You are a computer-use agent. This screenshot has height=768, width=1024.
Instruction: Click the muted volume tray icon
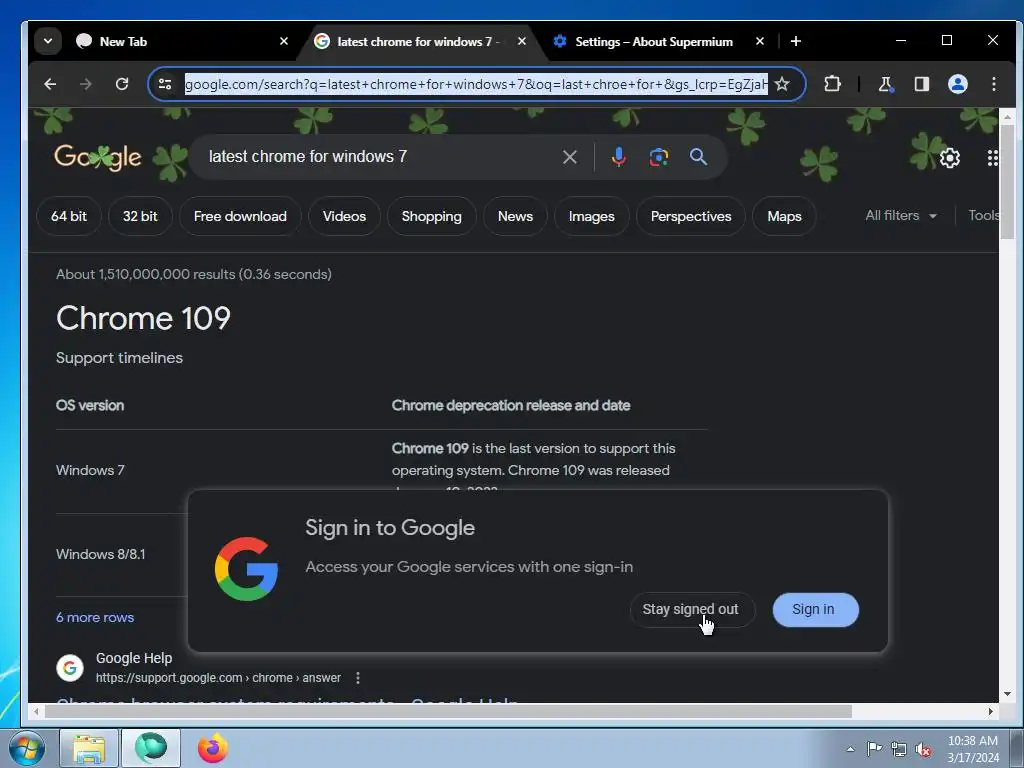(x=923, y=749)
